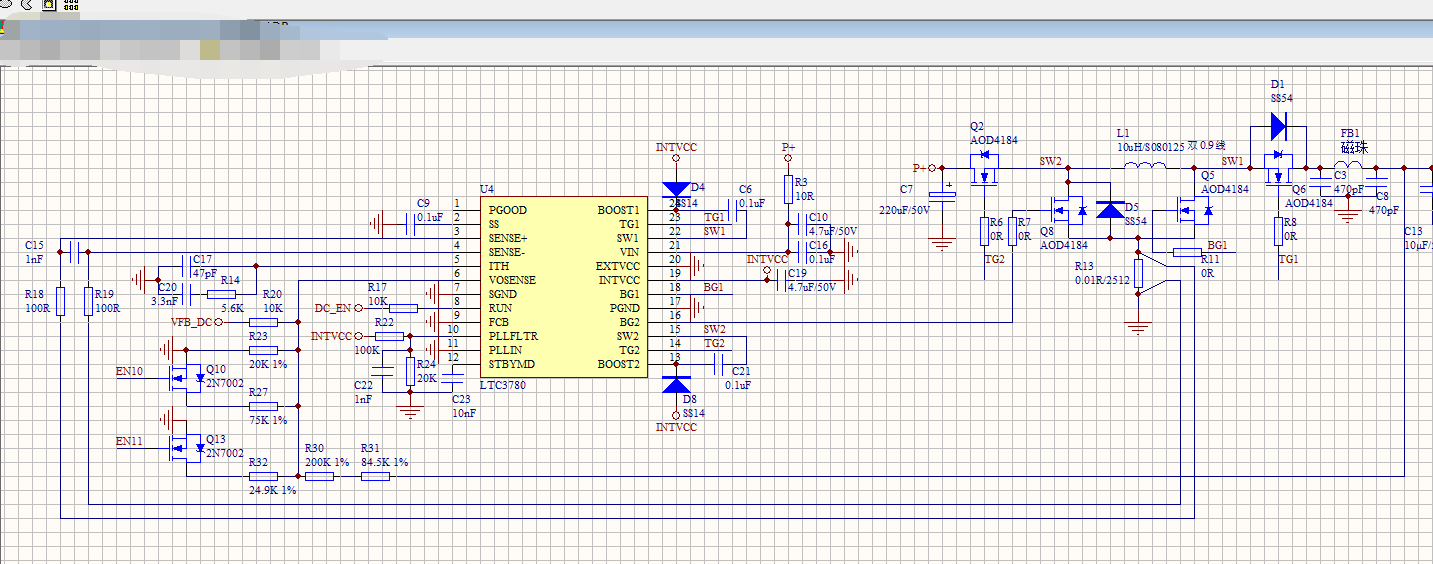Click the Q5 designator label
The image size is (1433, 564).
(x=1208, y=175)
